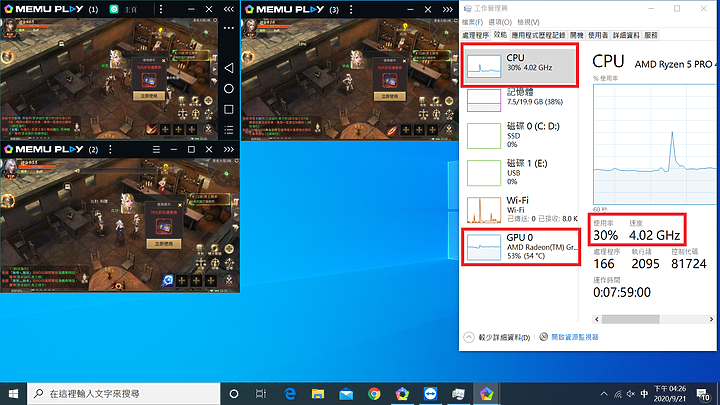Tap the Android back triangle in MEmu (1) sidebar

click(229, 68)
